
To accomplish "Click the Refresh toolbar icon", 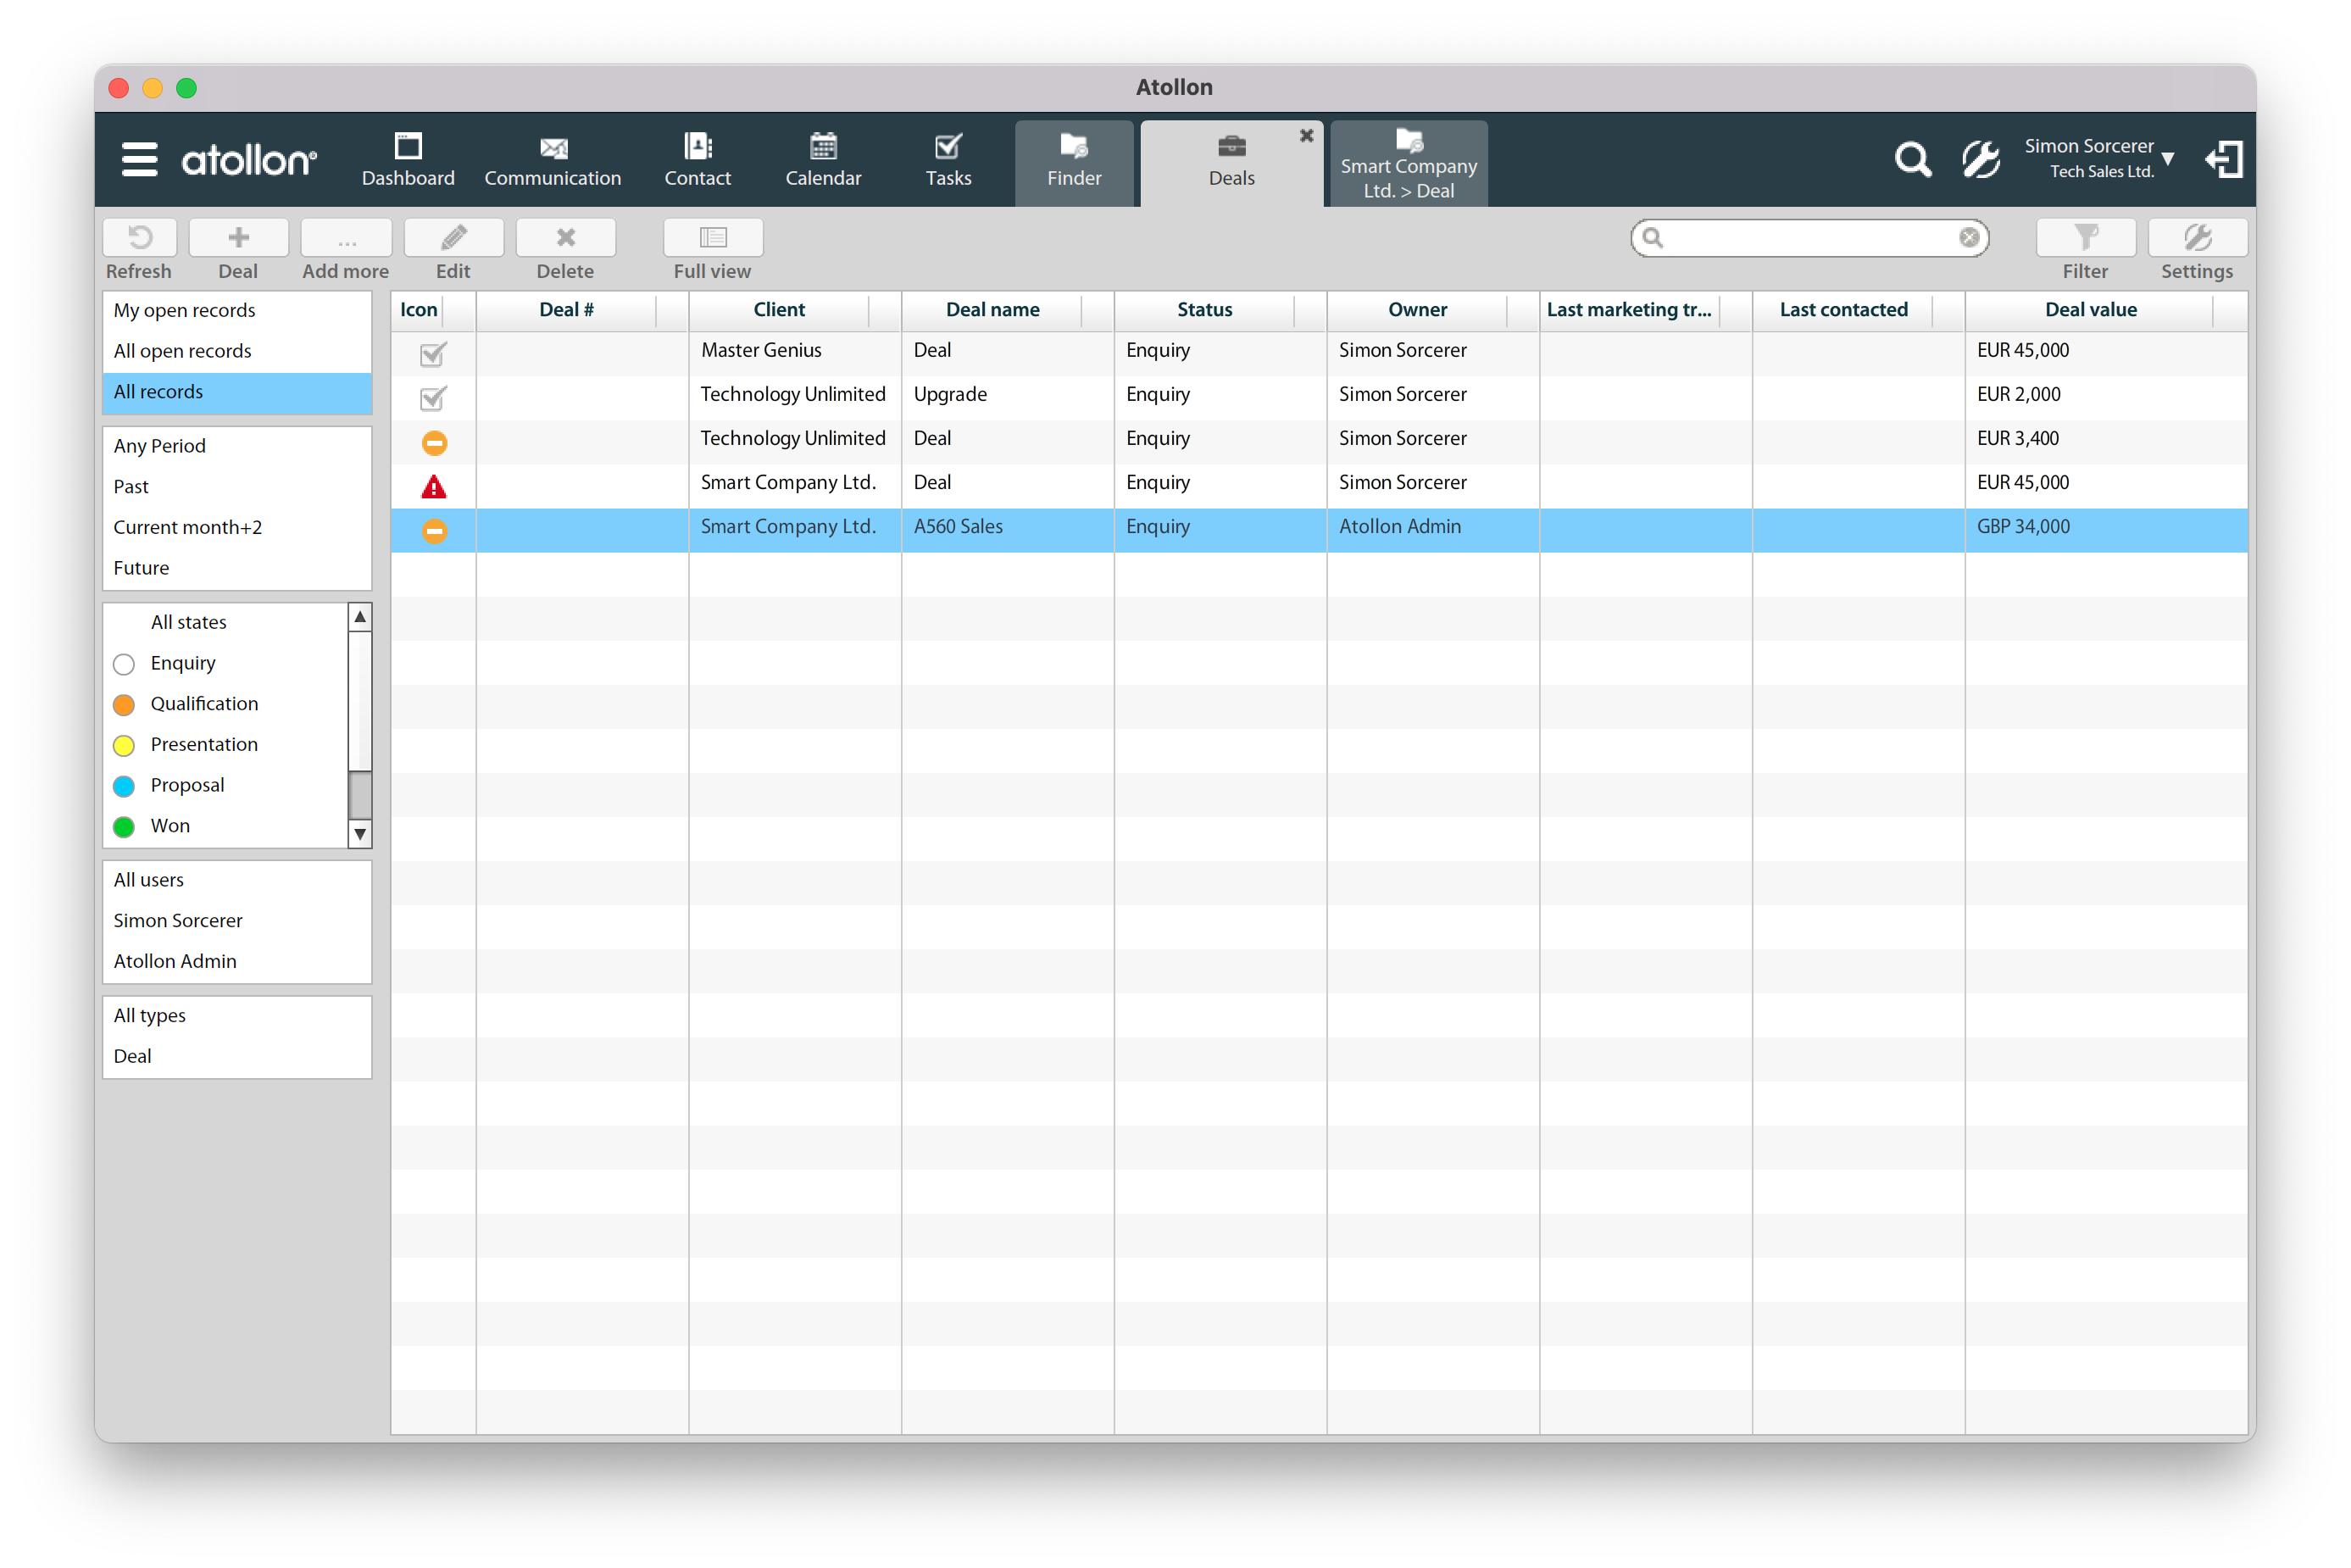I will click(140, 238).
